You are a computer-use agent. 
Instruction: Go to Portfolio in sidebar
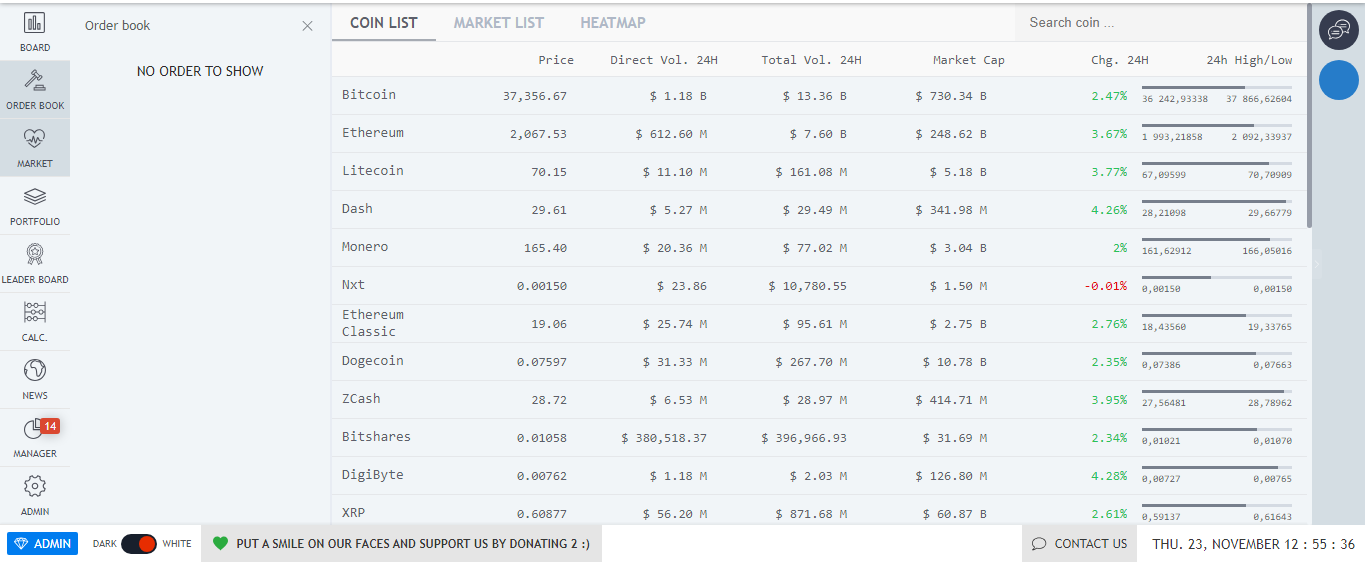tap(35, 204)
